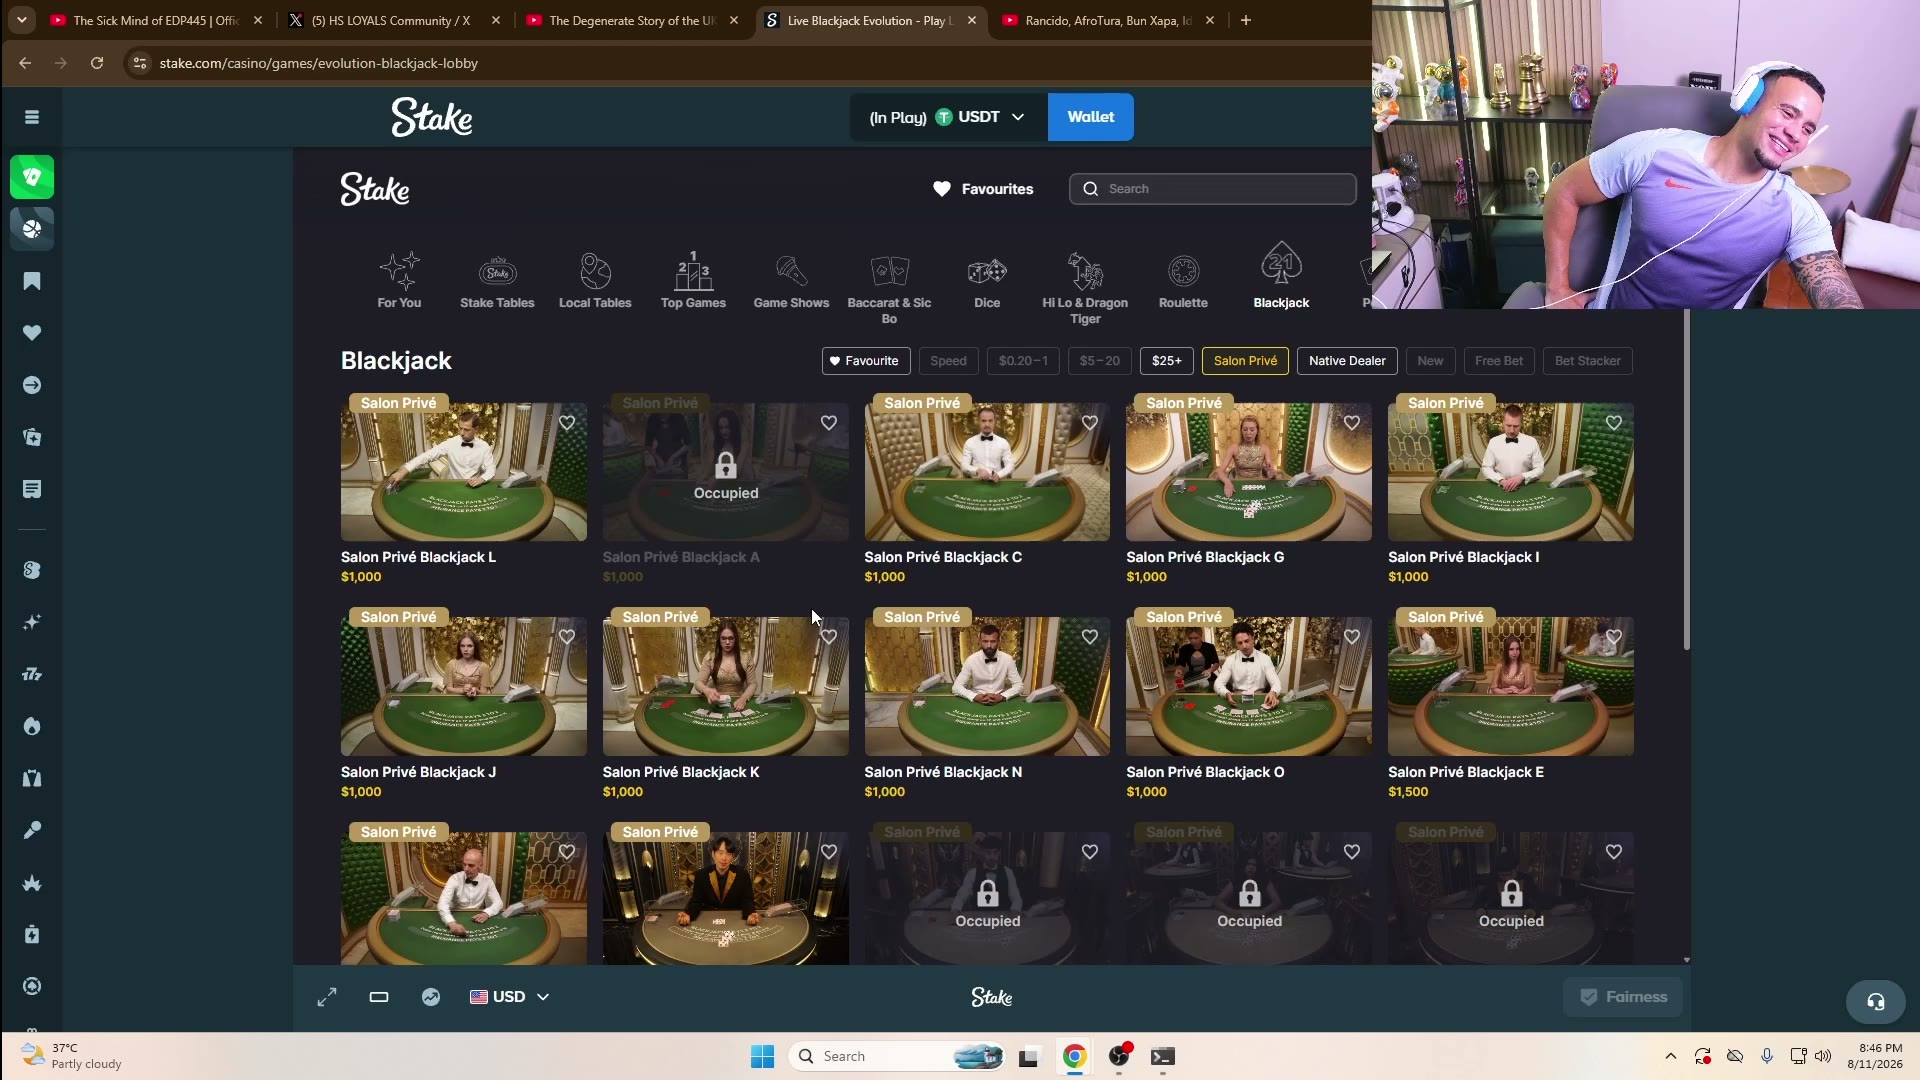Viewport: 1920px width, 1080px height.
Task: Open a new browser tab
Action: click(1245, 20)
